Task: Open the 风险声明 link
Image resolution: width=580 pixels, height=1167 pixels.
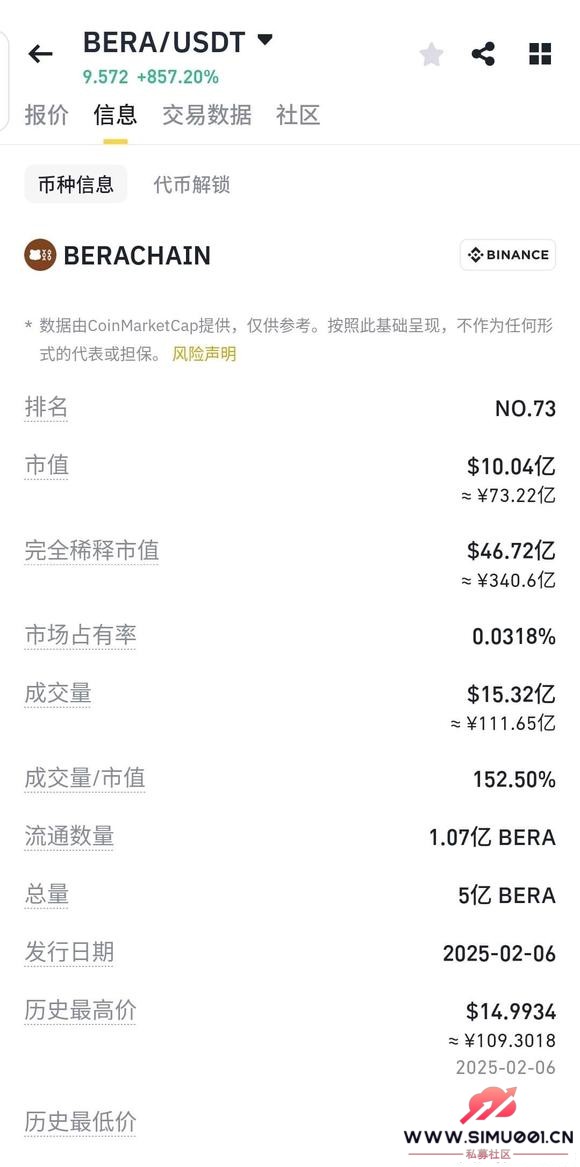Action: pos(204,354)
